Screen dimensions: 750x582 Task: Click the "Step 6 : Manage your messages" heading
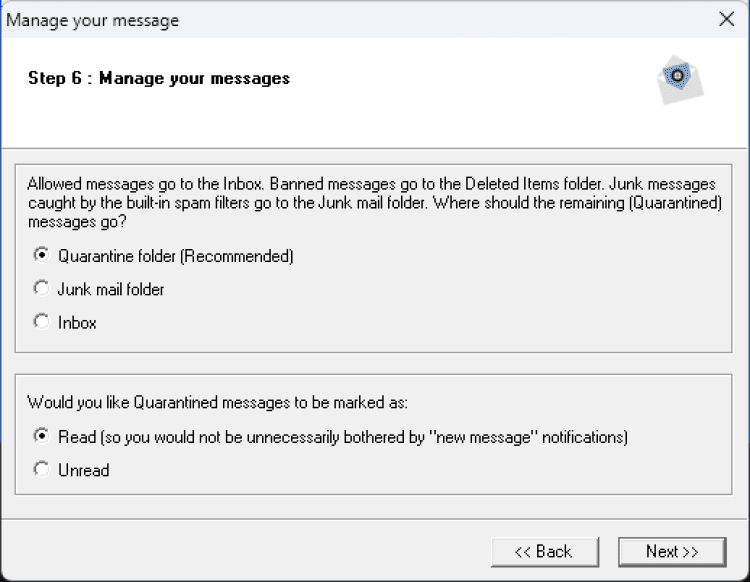pos(159,78)
